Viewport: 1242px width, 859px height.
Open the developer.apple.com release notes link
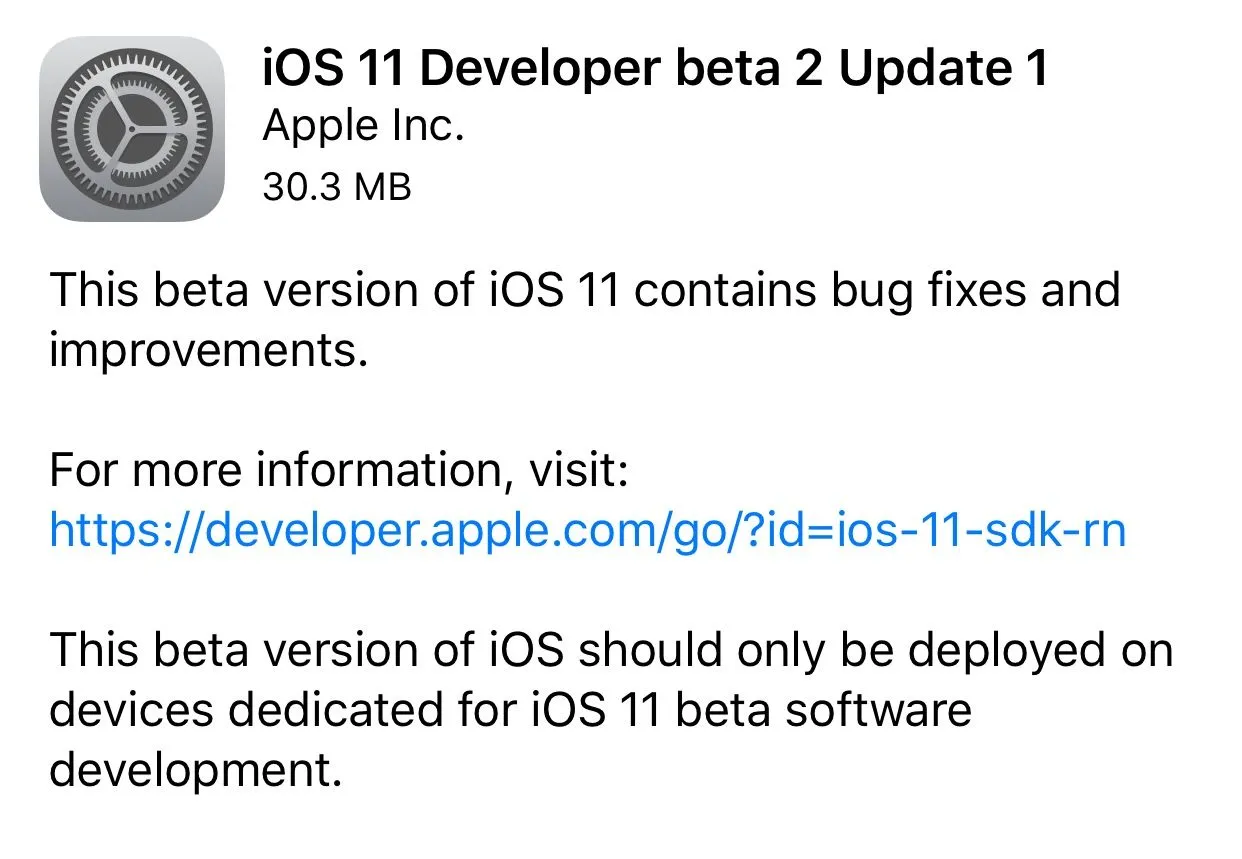point(587,529)
